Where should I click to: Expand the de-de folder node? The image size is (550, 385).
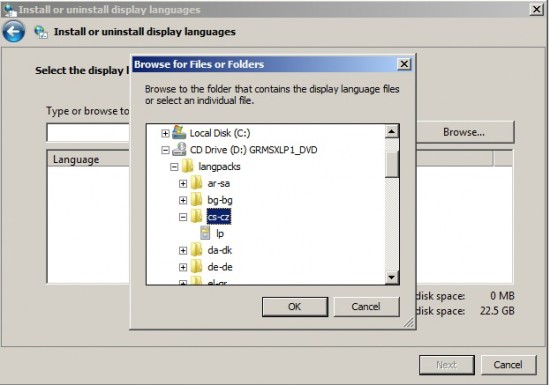(x=183, y=267)
